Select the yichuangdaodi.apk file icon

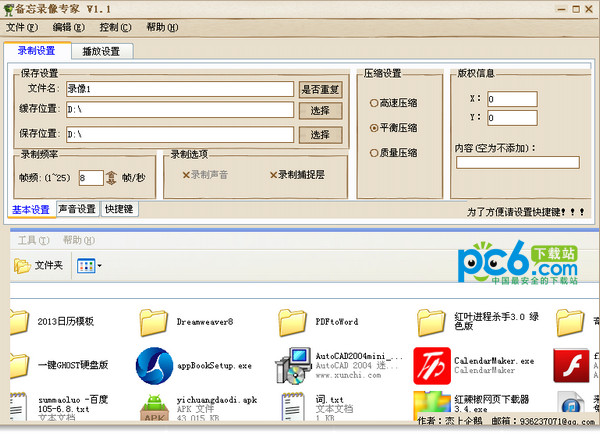pos(154,408)
